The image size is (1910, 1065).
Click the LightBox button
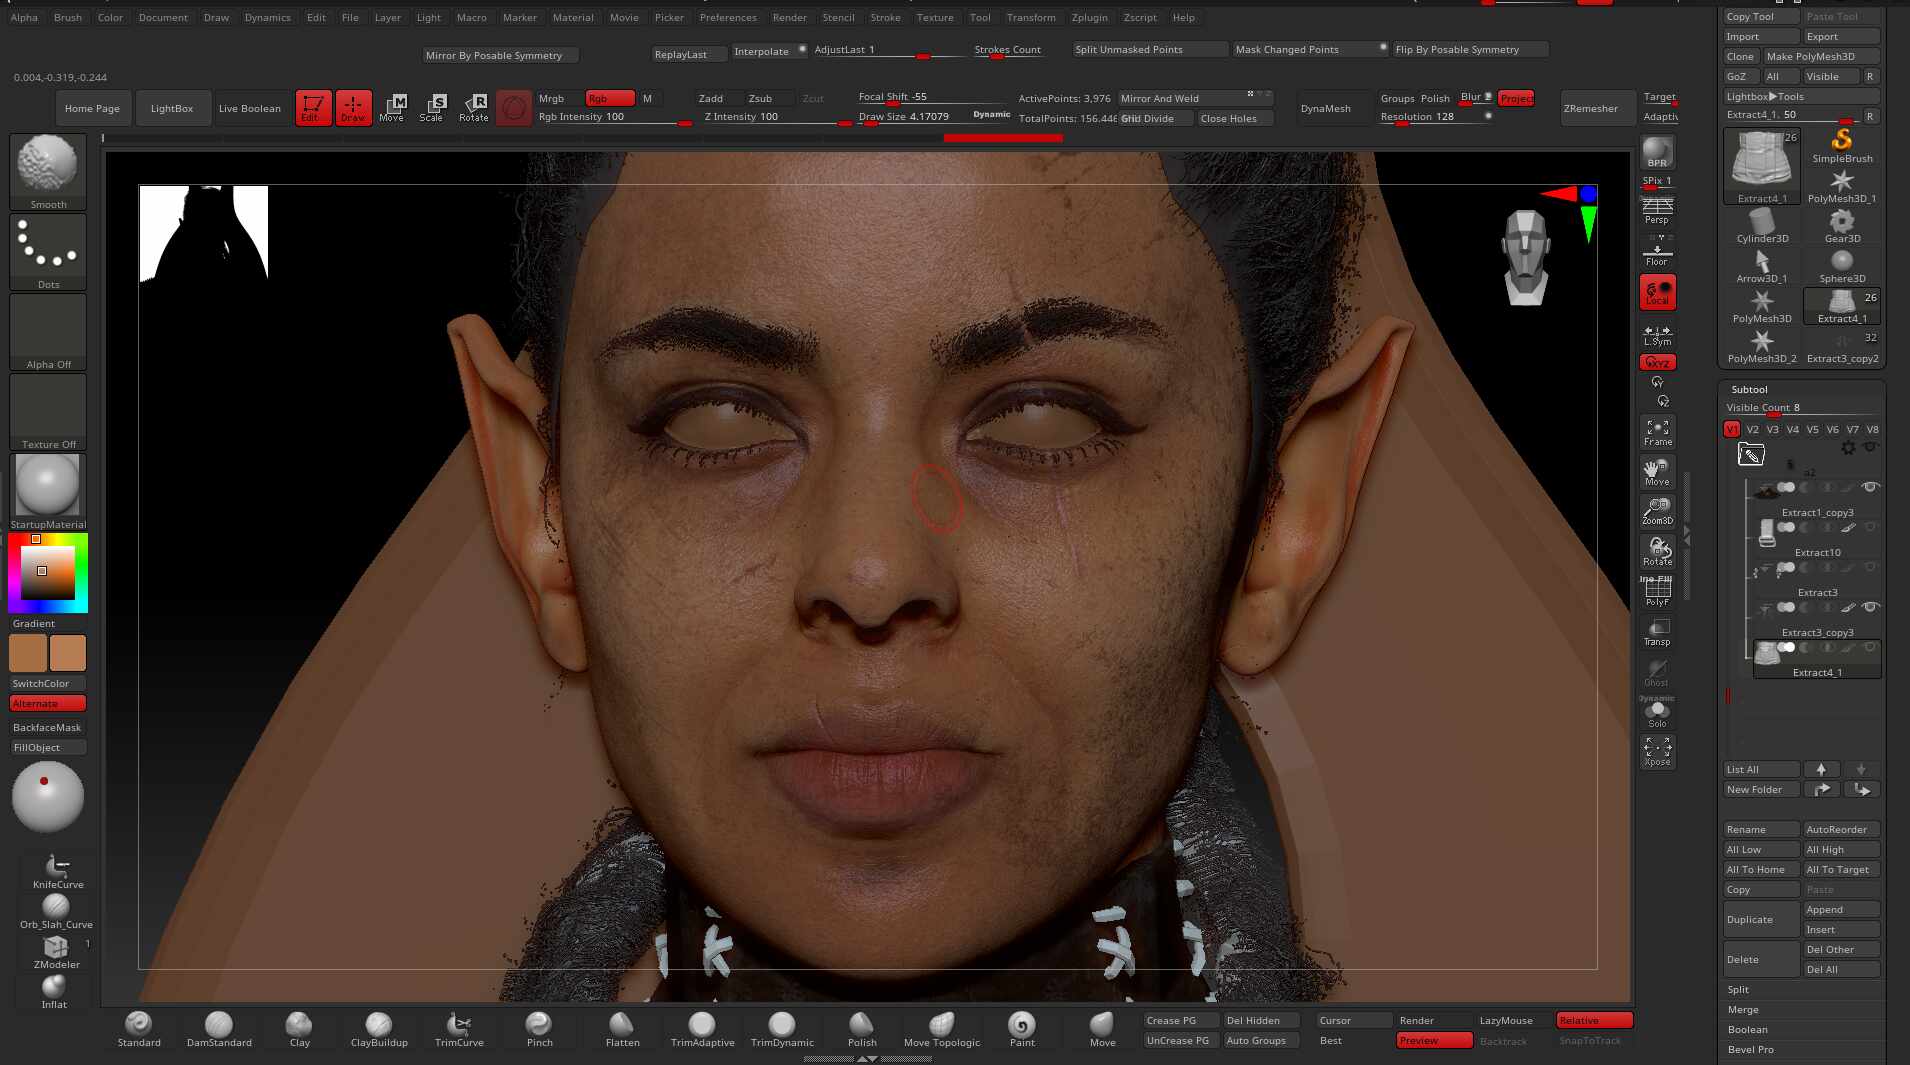172,108
